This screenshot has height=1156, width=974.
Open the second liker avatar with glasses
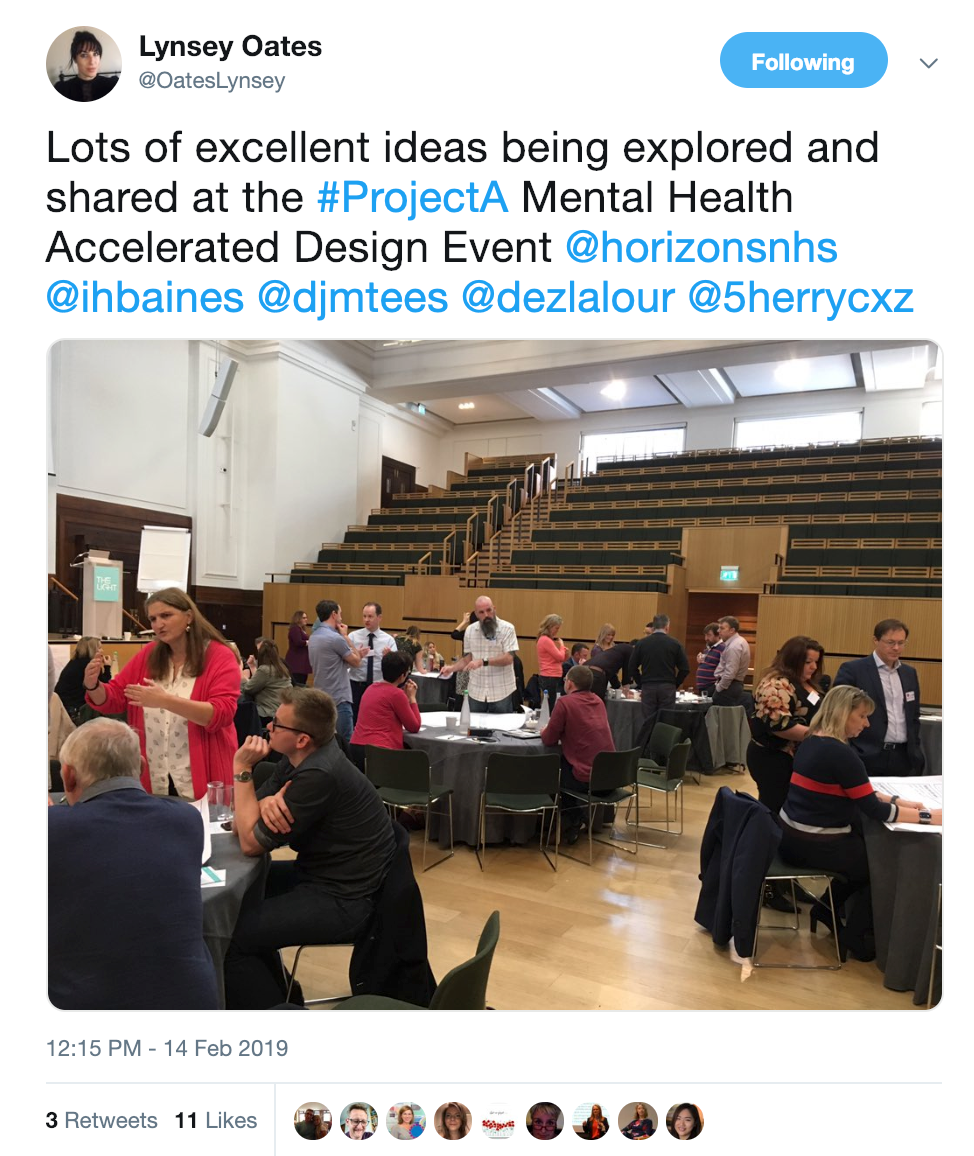point(359,1121)
